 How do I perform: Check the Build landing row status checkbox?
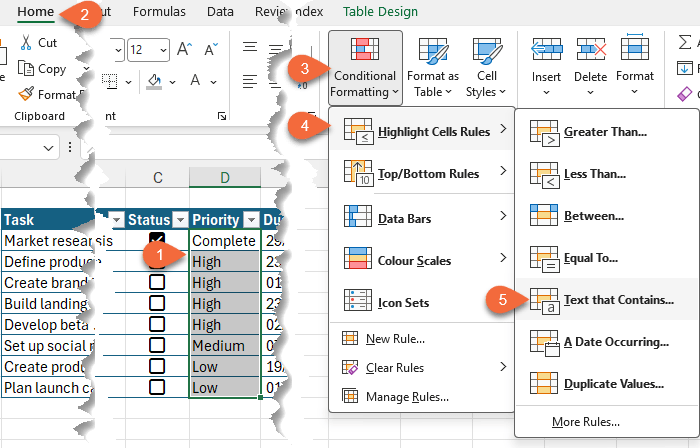tap(157, 303)
